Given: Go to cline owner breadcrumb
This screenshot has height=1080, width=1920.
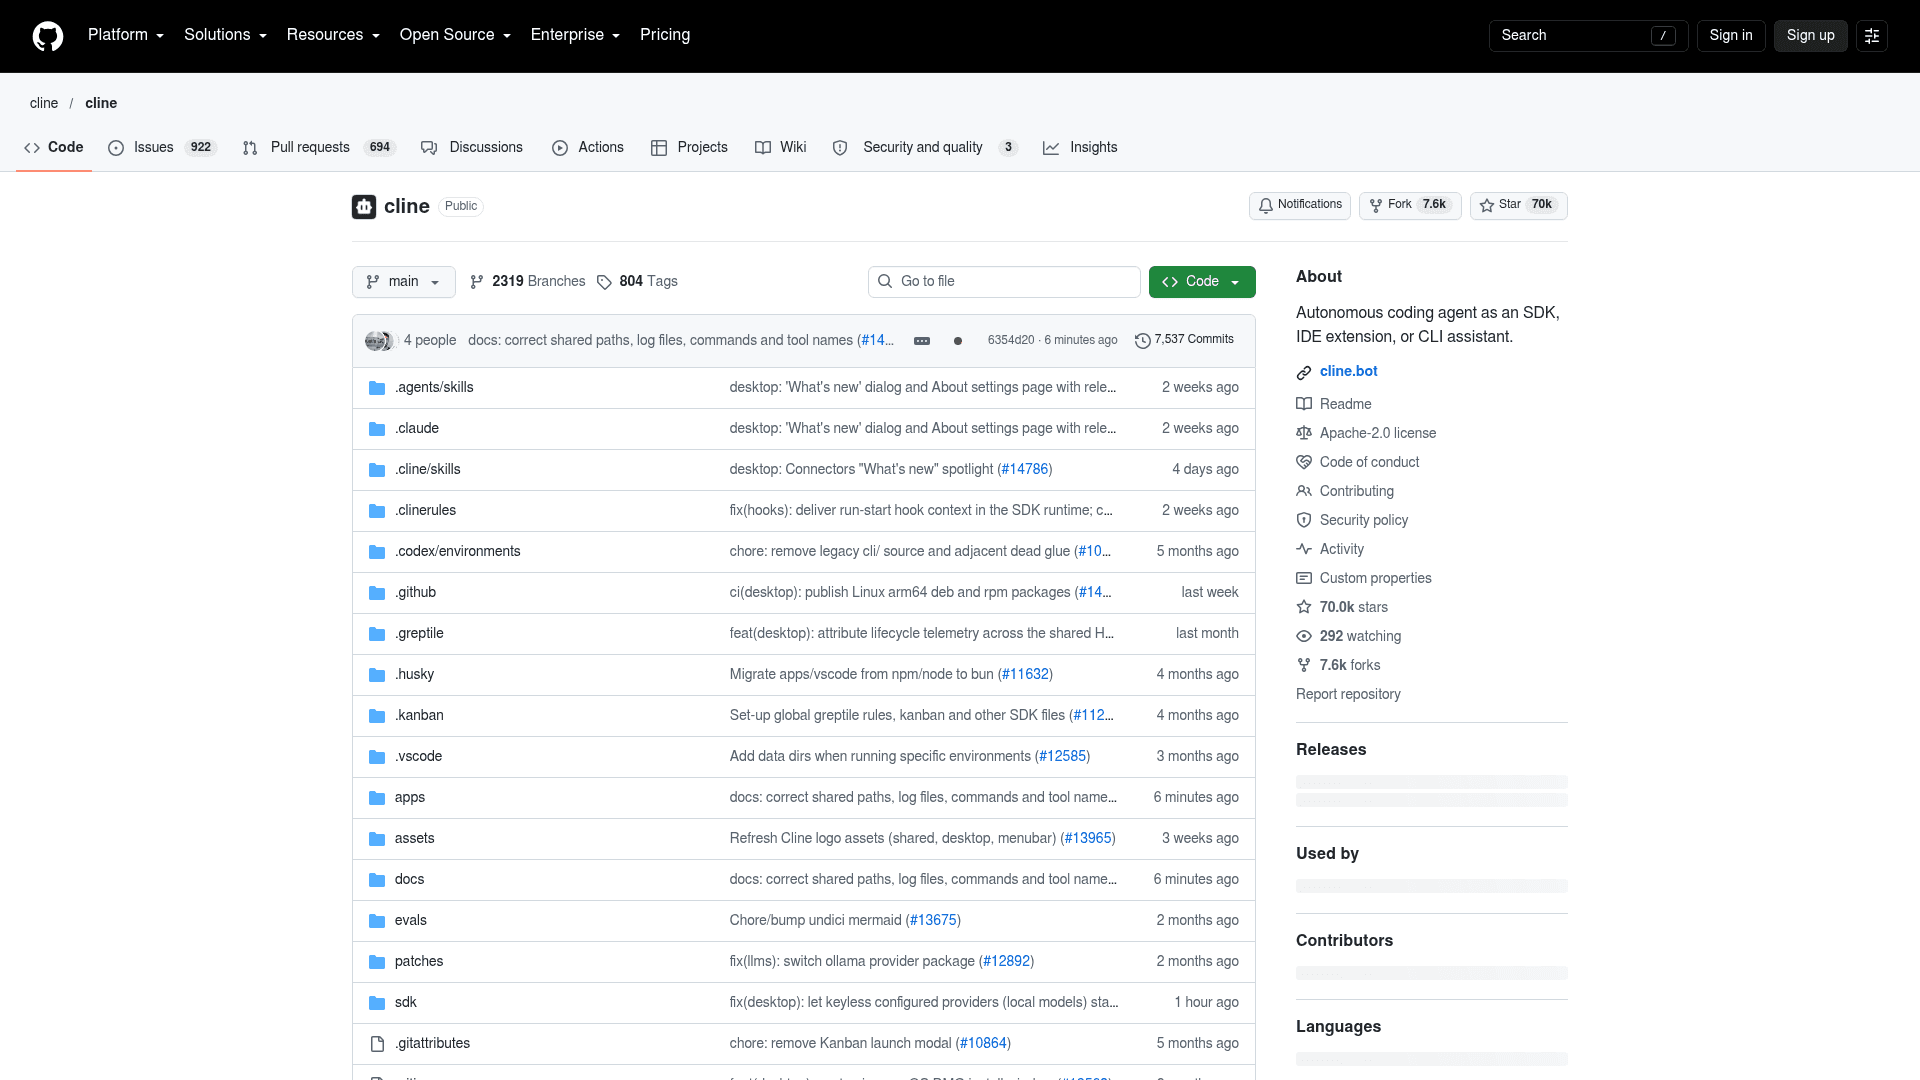Looking at the screenshot, I should [44, 104].
